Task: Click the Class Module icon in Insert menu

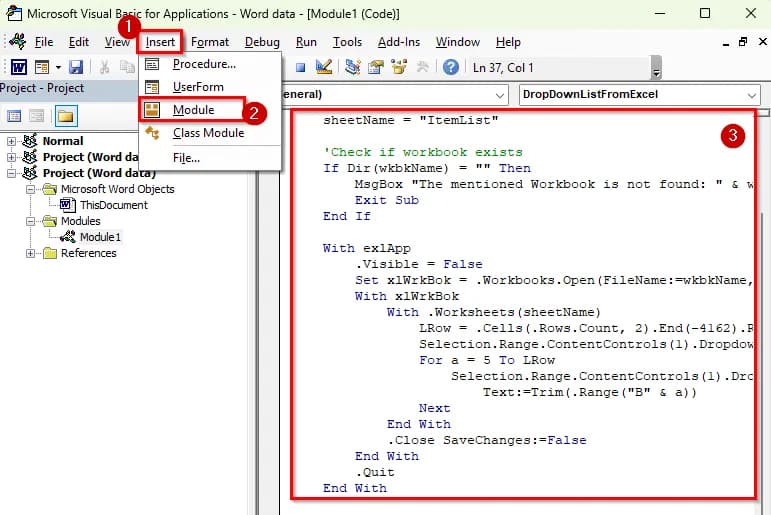Action: 152,133
